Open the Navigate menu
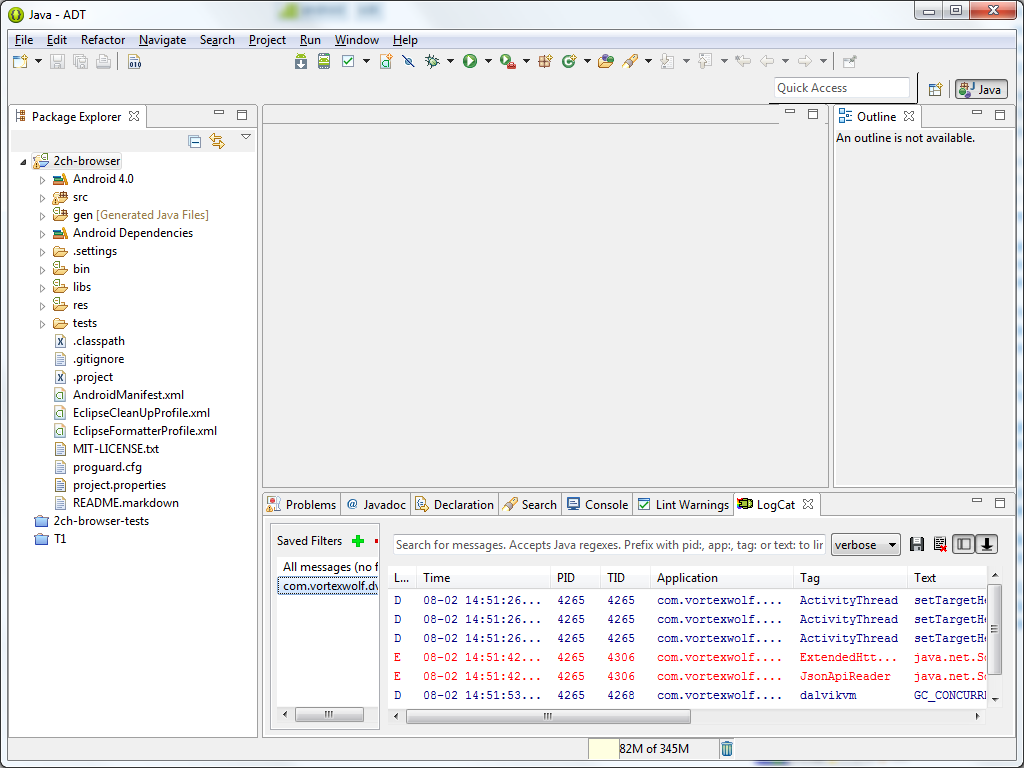The width and height of the screenshot is (1024, 768). pos(163,40)
